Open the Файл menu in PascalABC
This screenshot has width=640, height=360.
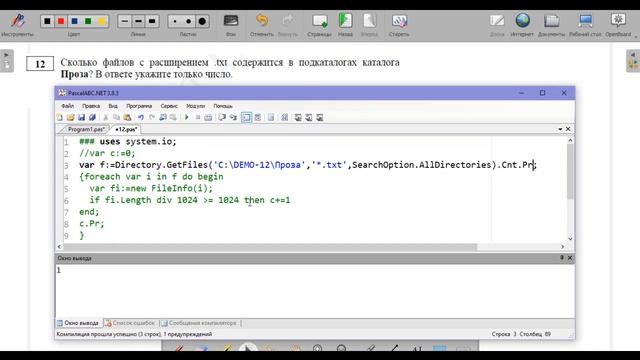point(67,106)
